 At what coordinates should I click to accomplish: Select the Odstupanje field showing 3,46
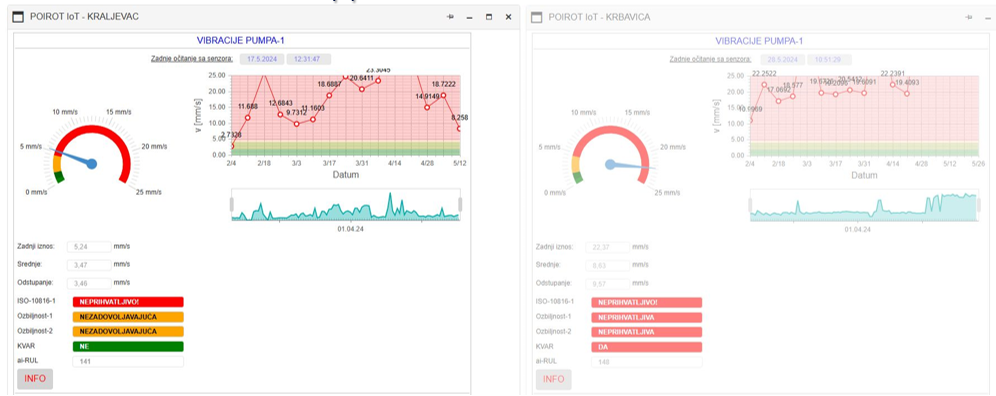click(x=89, y=282)
